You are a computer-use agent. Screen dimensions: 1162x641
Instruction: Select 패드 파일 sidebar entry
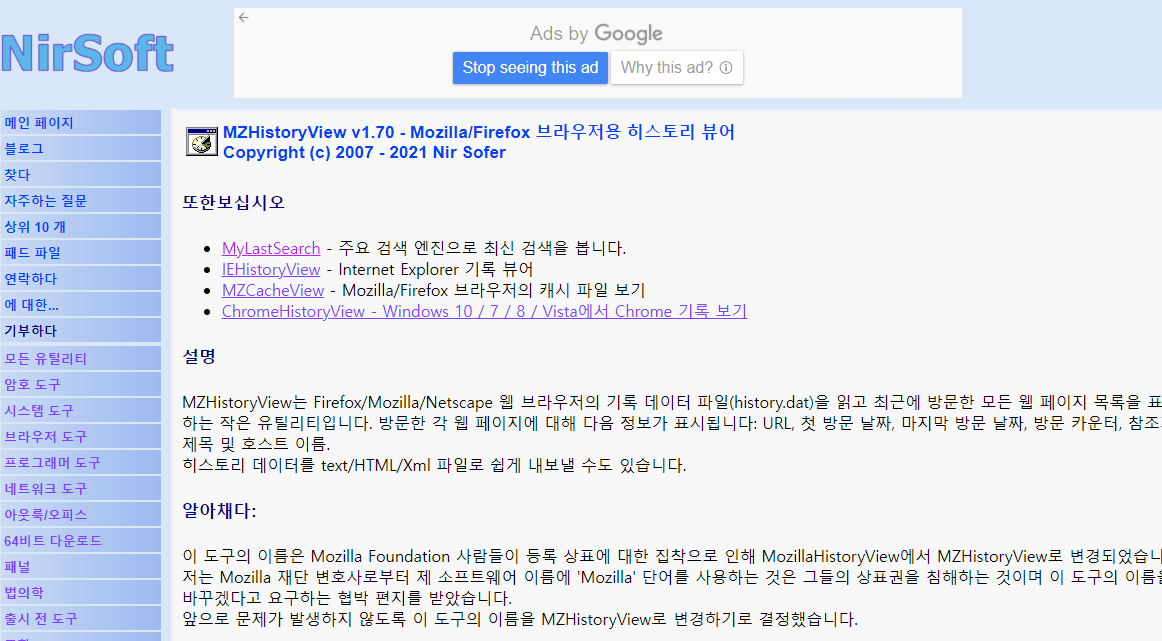click(x=80, y=252)
